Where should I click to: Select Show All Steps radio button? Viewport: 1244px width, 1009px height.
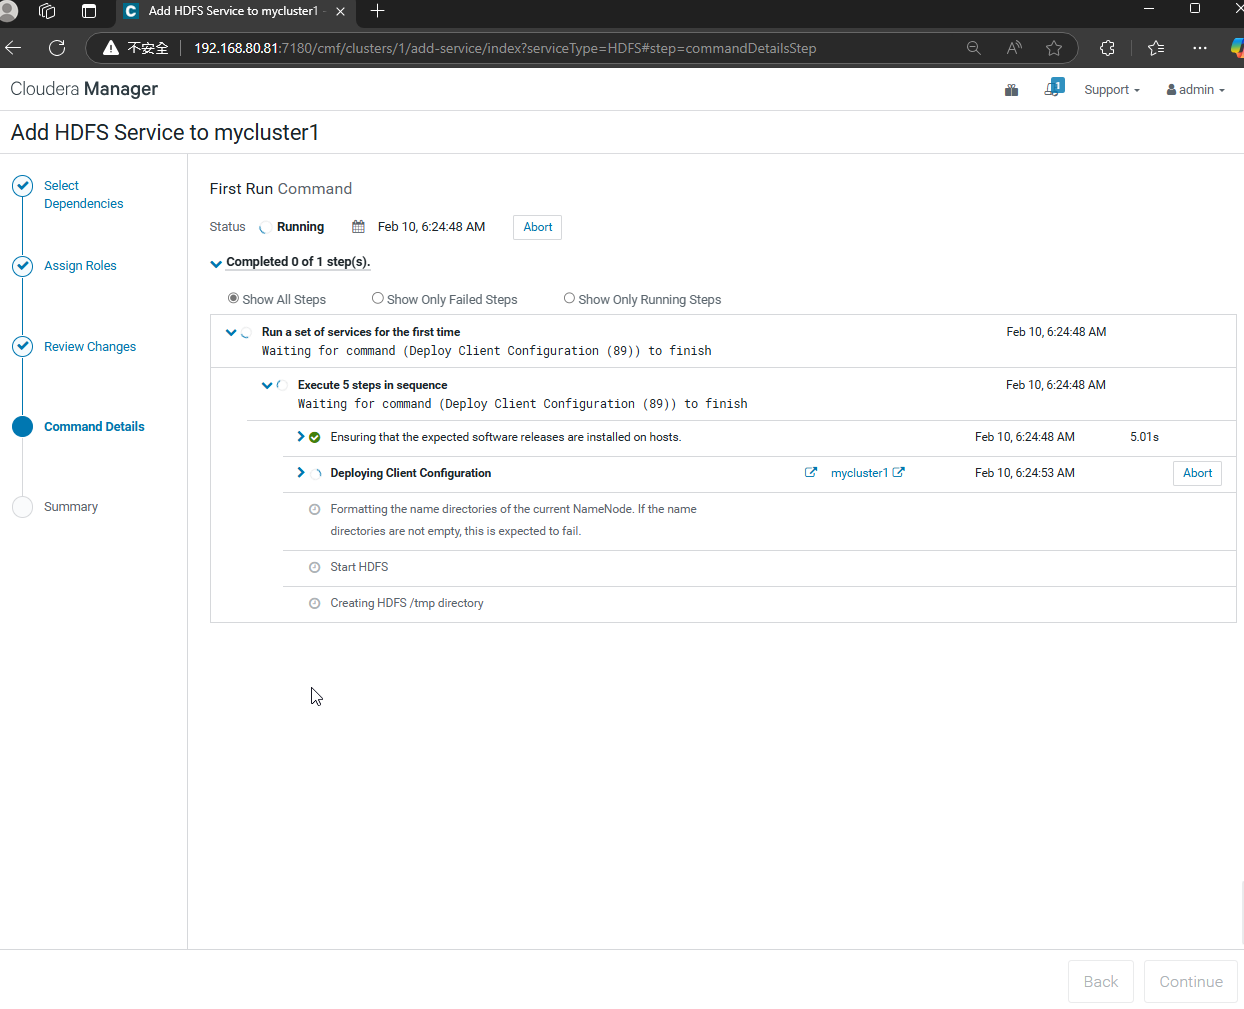point(233,298)
